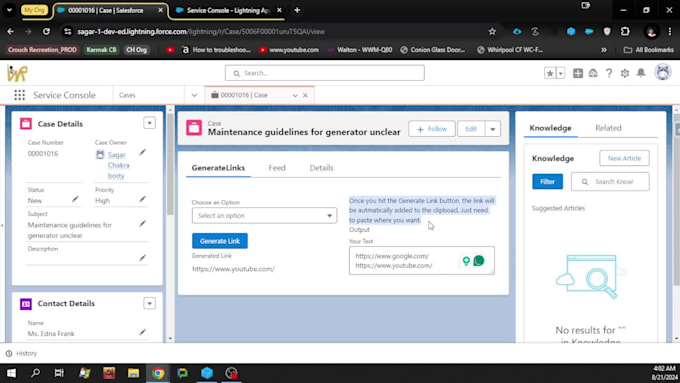The height and width of the screenshot is (383, 680).
Task: Switch to Service Console browser tab
Action: tap(228, 10)
